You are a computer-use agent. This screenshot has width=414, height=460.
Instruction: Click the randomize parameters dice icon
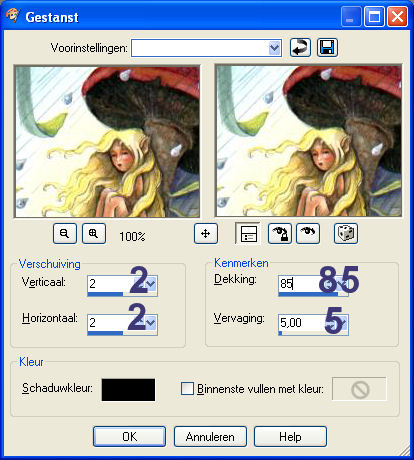click(x=346, y=234)
